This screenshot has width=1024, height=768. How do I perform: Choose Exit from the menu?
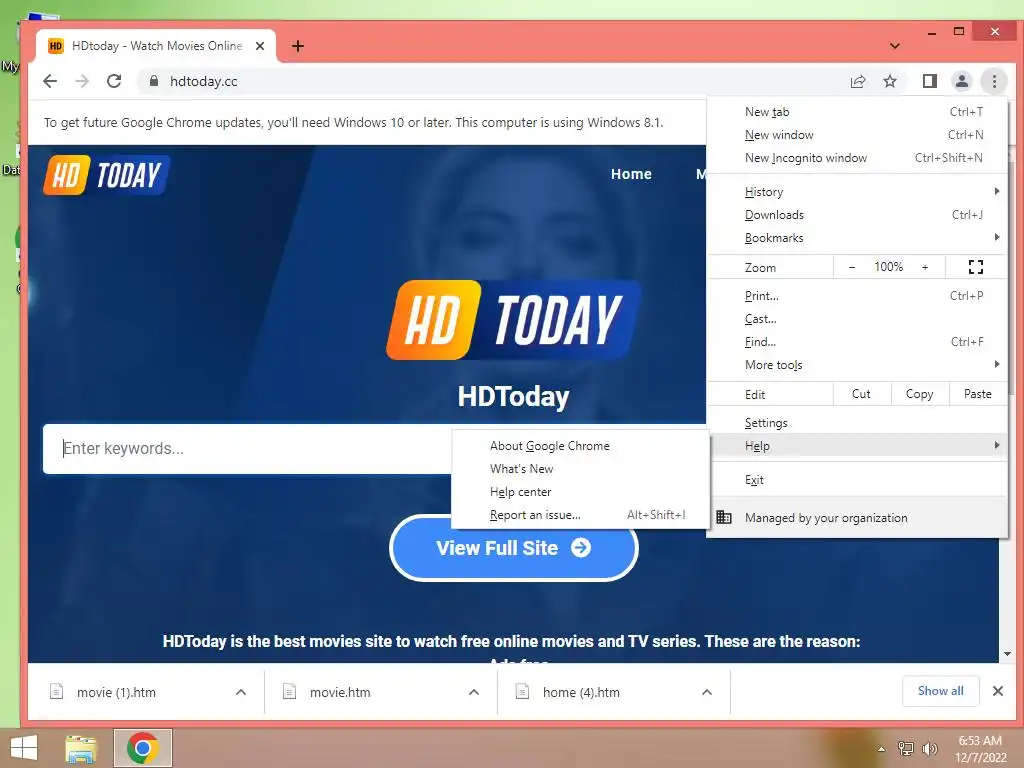coord(857,479)
